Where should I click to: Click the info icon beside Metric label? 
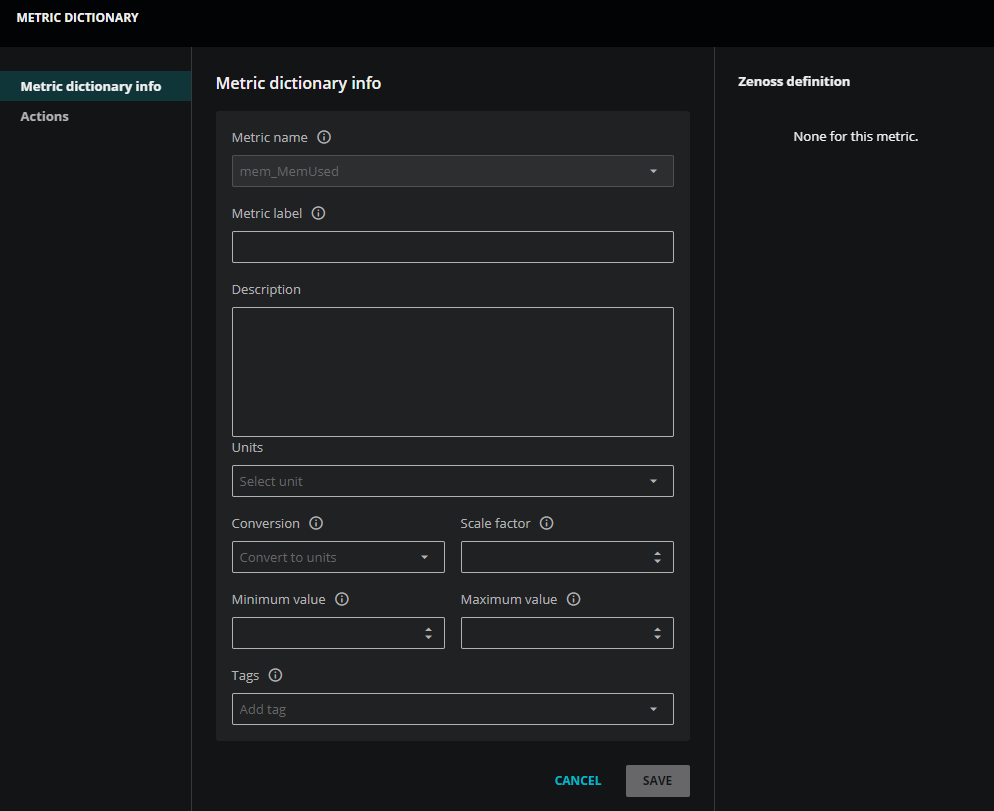coord(318,213)
